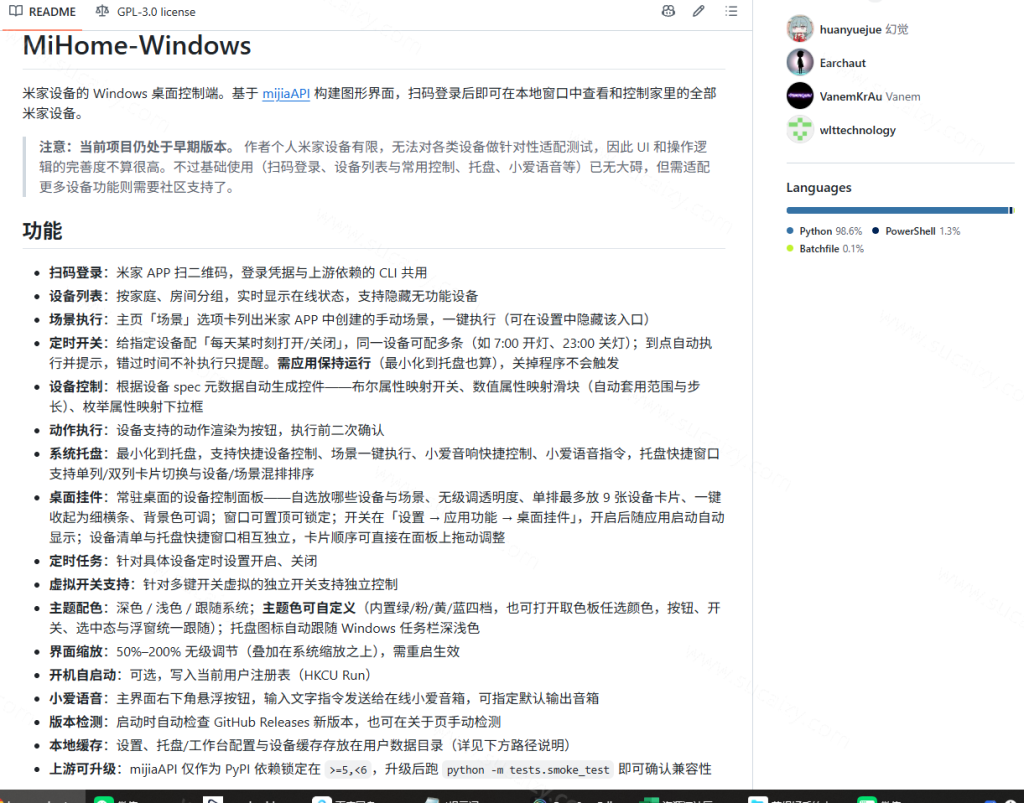
Task: Click the blue Python segment of language bar
Action: (897, 210)
